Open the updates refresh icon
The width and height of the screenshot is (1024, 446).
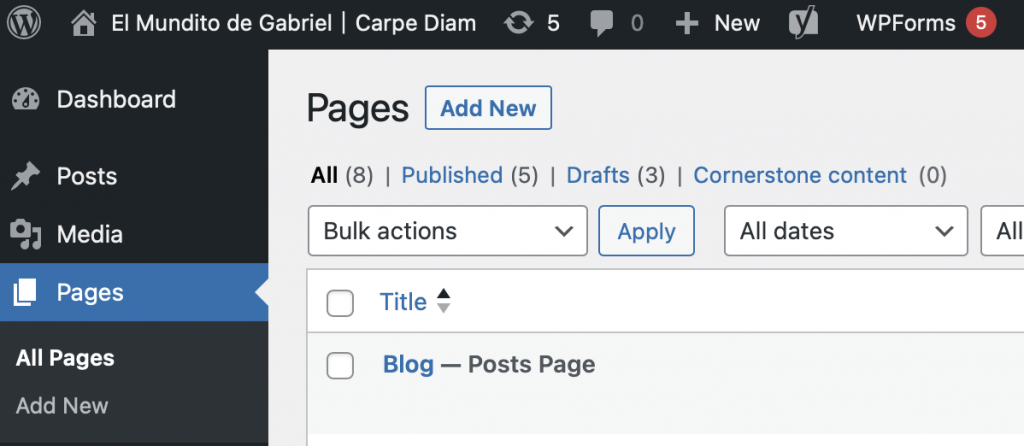[519, 23]
